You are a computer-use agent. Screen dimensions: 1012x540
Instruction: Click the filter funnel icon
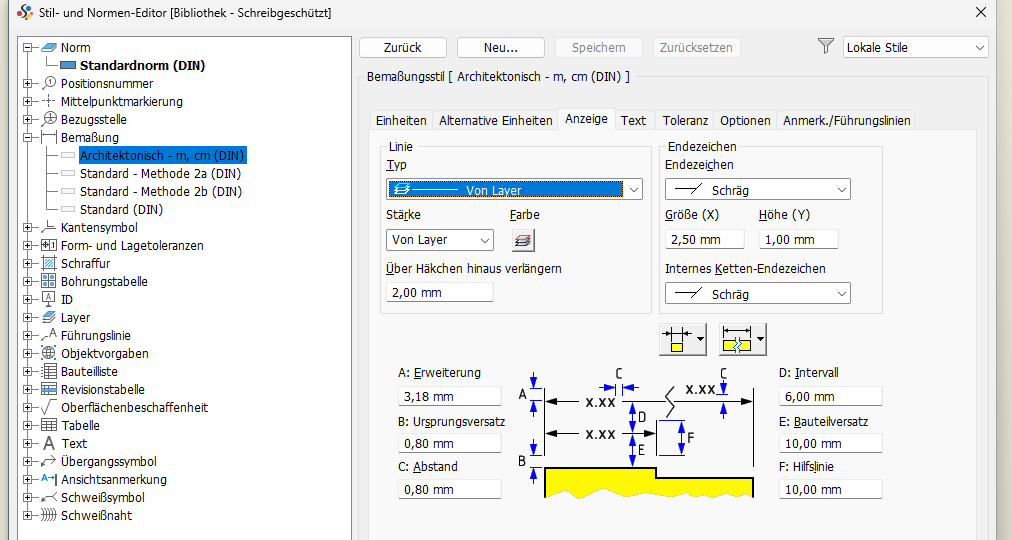pyautogui.click(x=825, y=46)
